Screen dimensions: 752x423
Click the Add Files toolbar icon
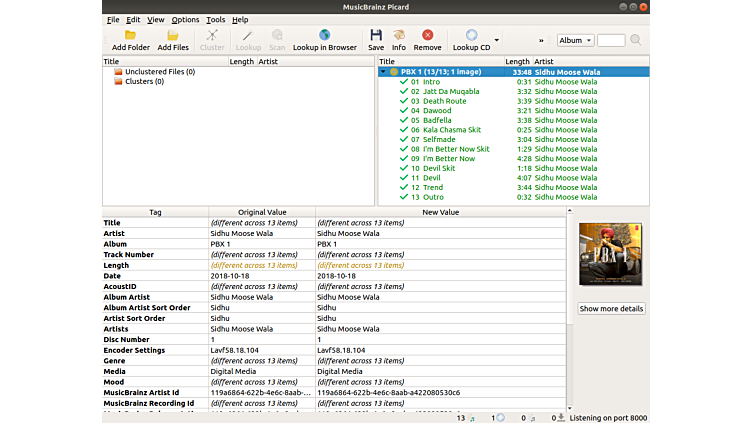coord(172,35)
